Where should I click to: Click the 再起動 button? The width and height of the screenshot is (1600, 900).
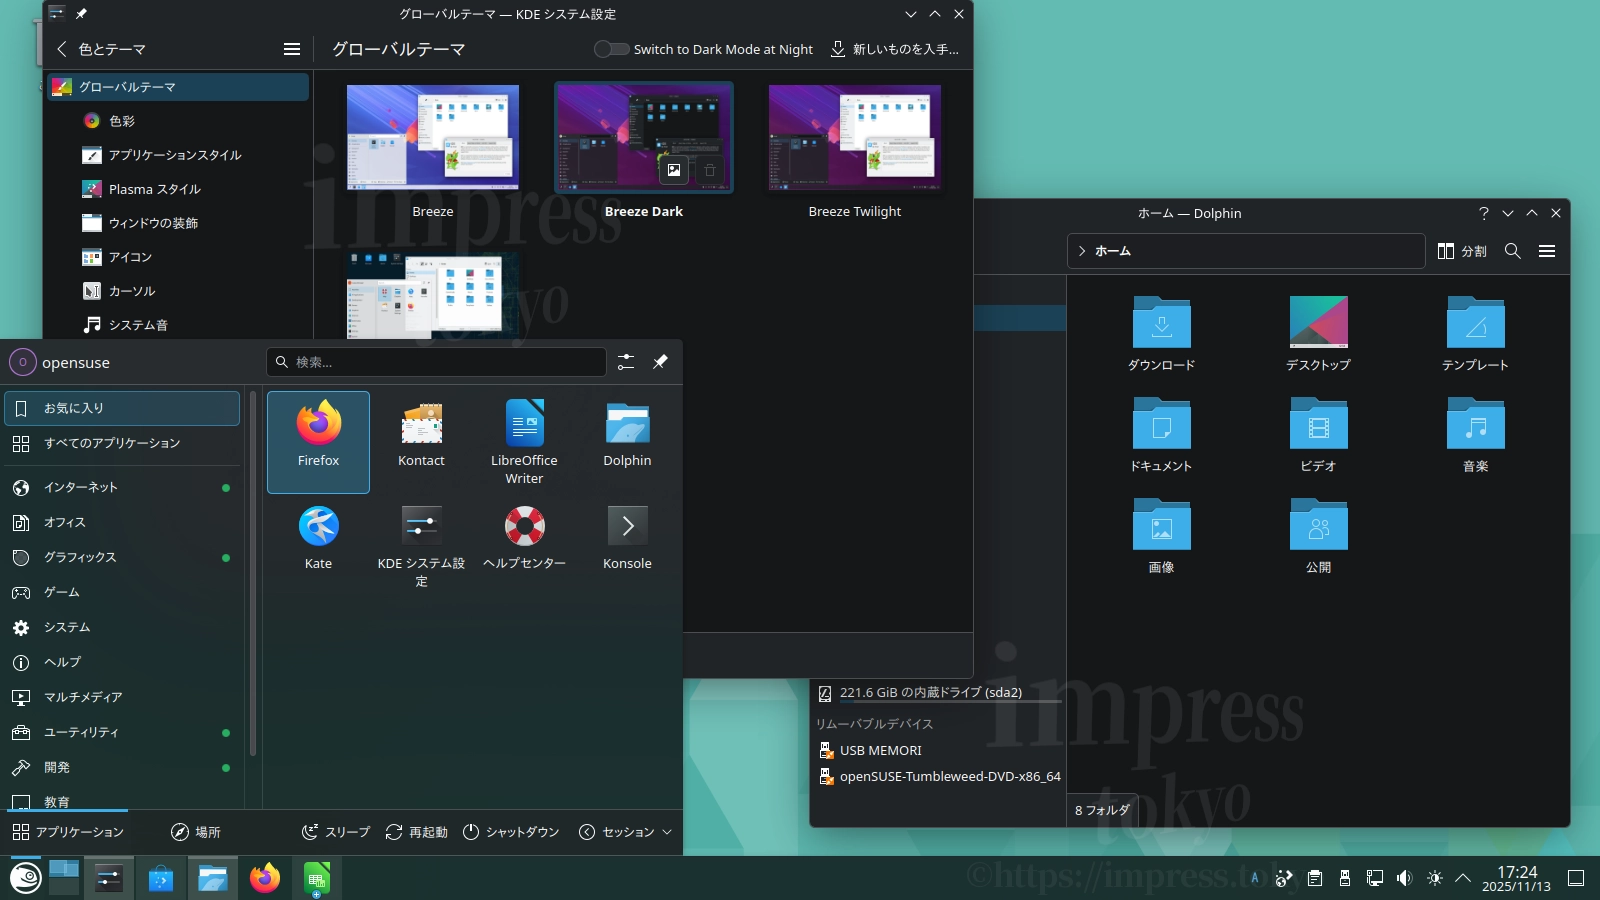(x=417, y=832)
